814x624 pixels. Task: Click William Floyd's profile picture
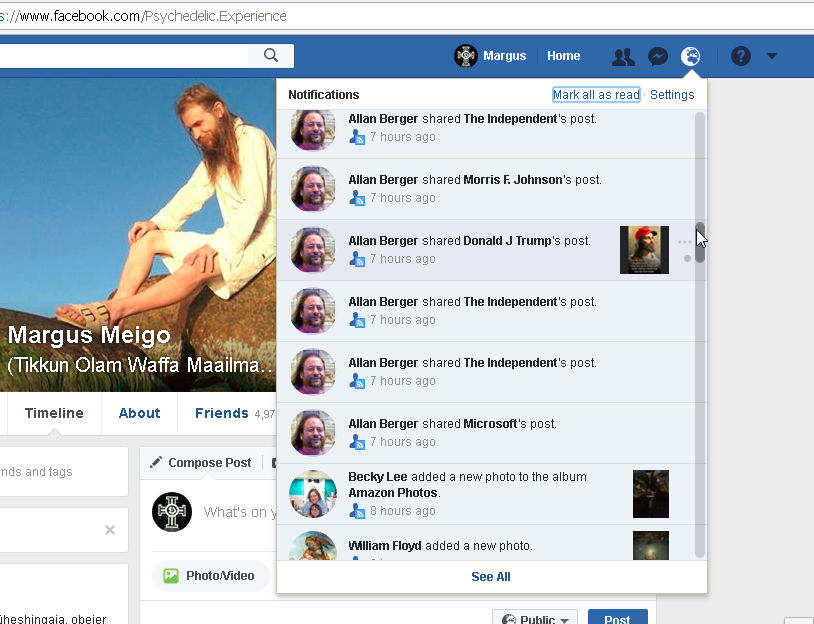[313, 546]
